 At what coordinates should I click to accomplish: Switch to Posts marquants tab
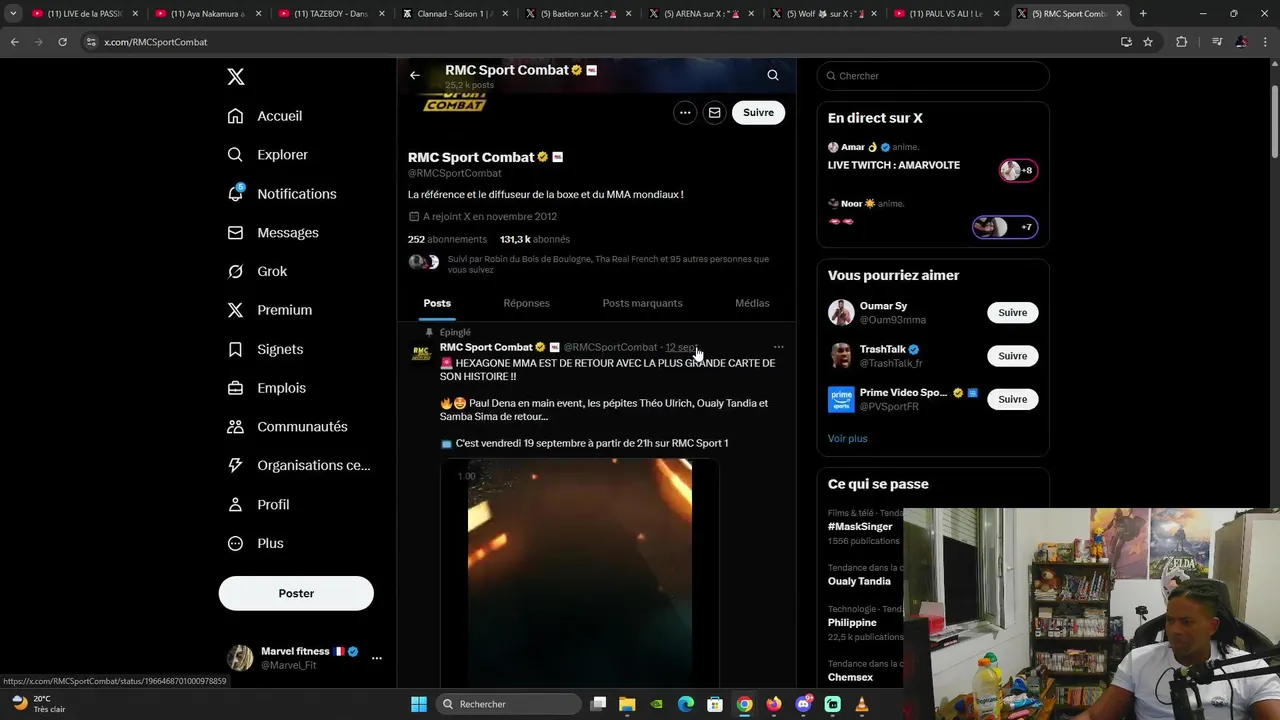pyautogui.click(x=642, y=303)
